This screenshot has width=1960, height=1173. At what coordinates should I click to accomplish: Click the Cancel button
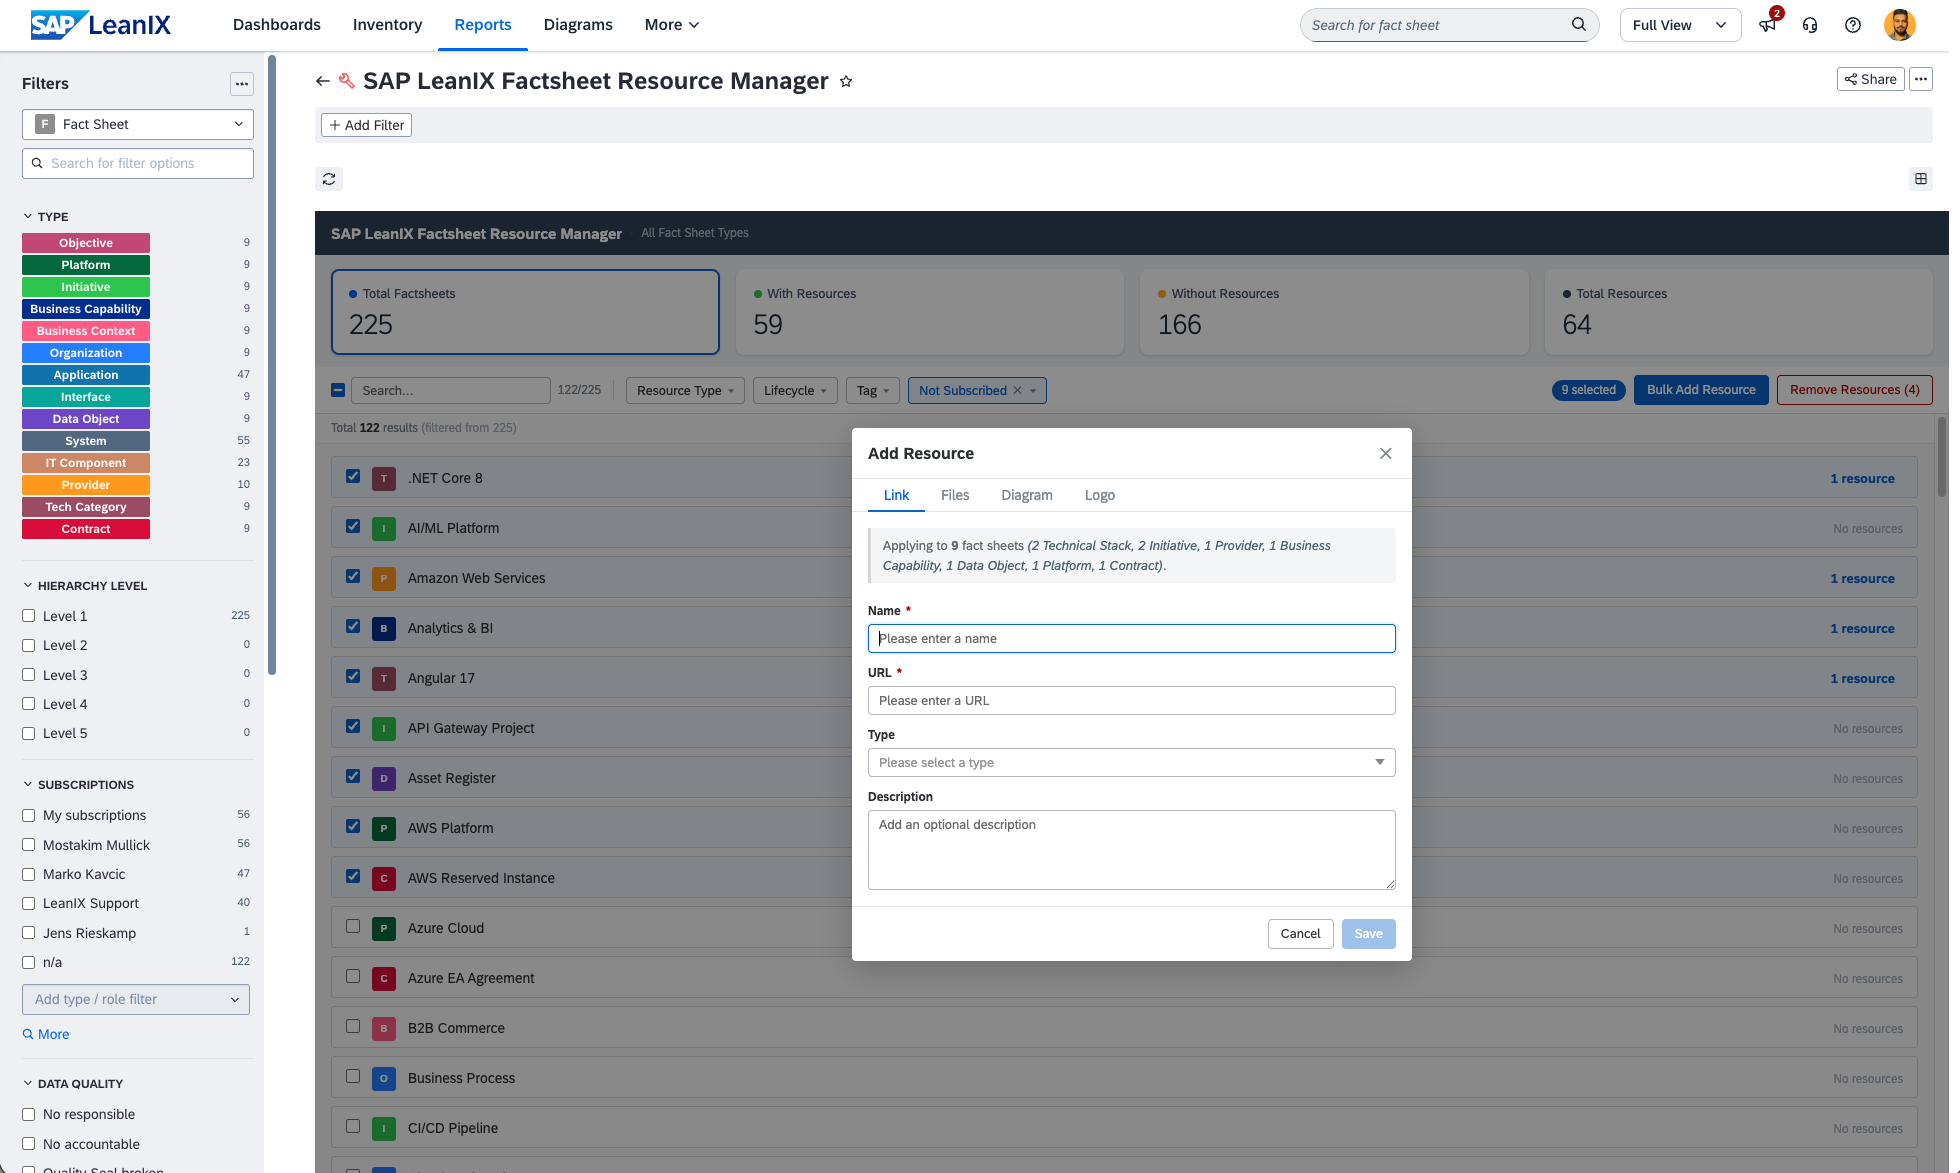1300,933
